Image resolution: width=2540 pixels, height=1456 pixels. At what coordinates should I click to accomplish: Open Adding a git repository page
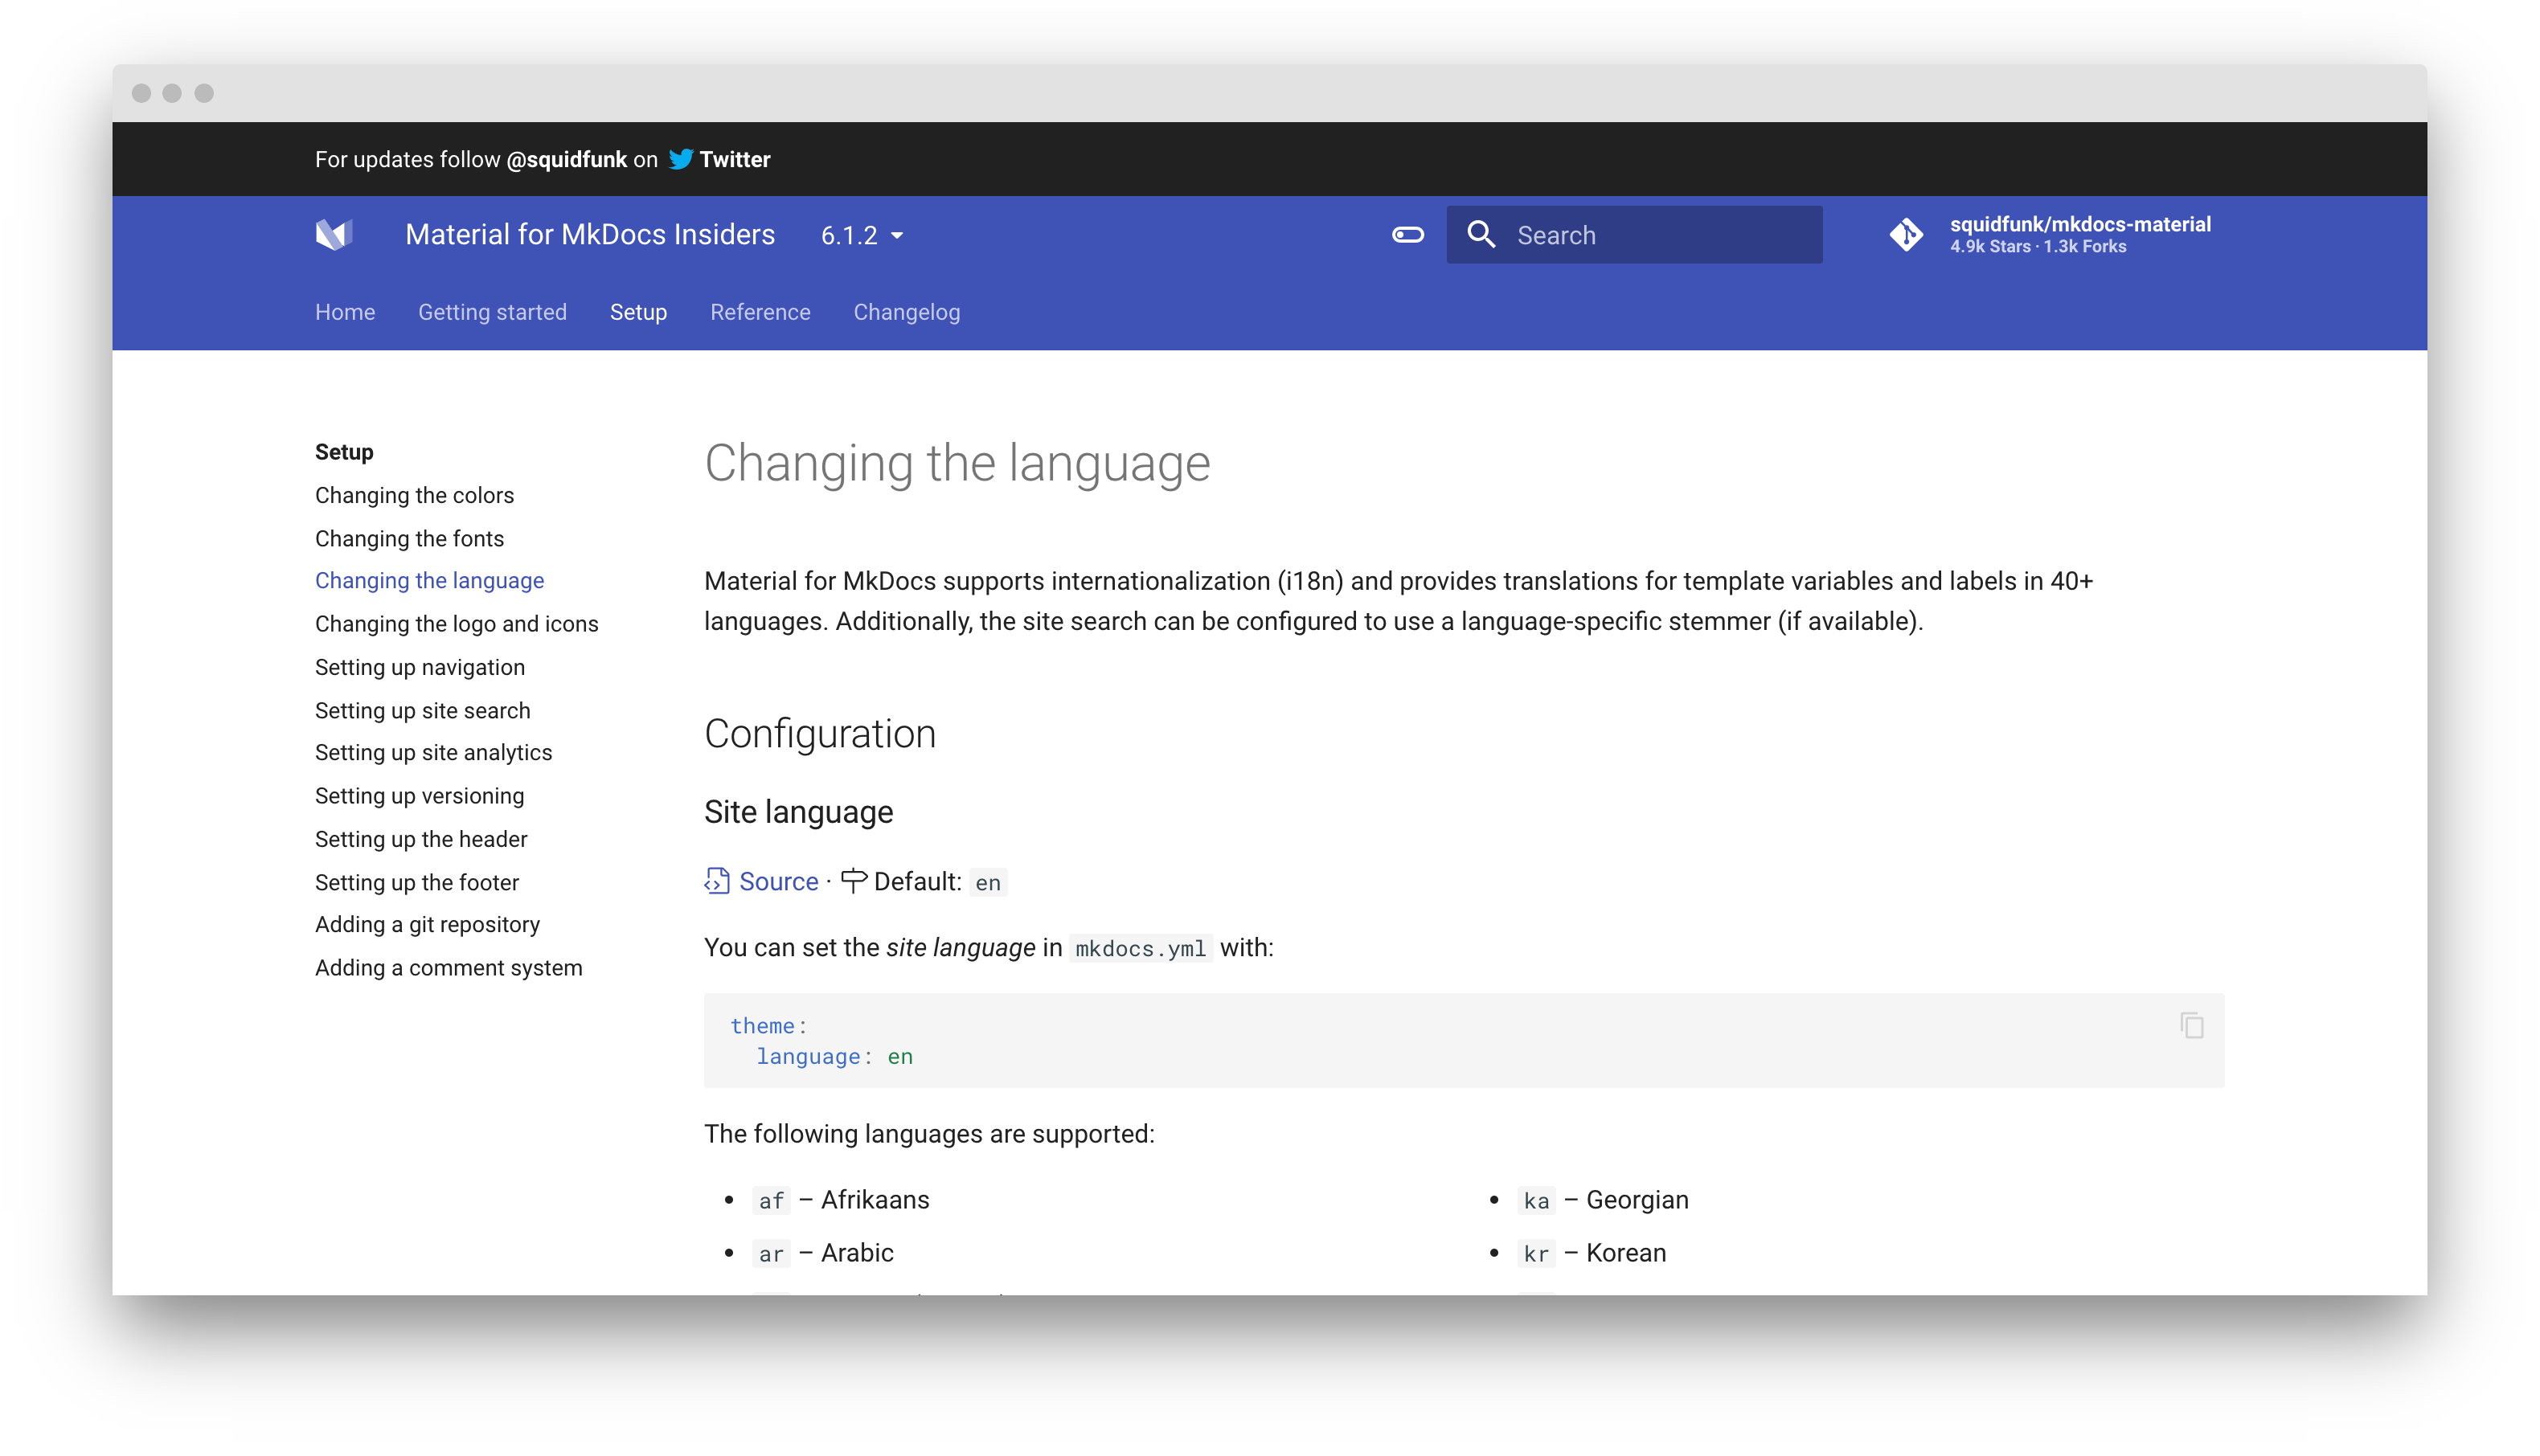[x=427, y=925]
